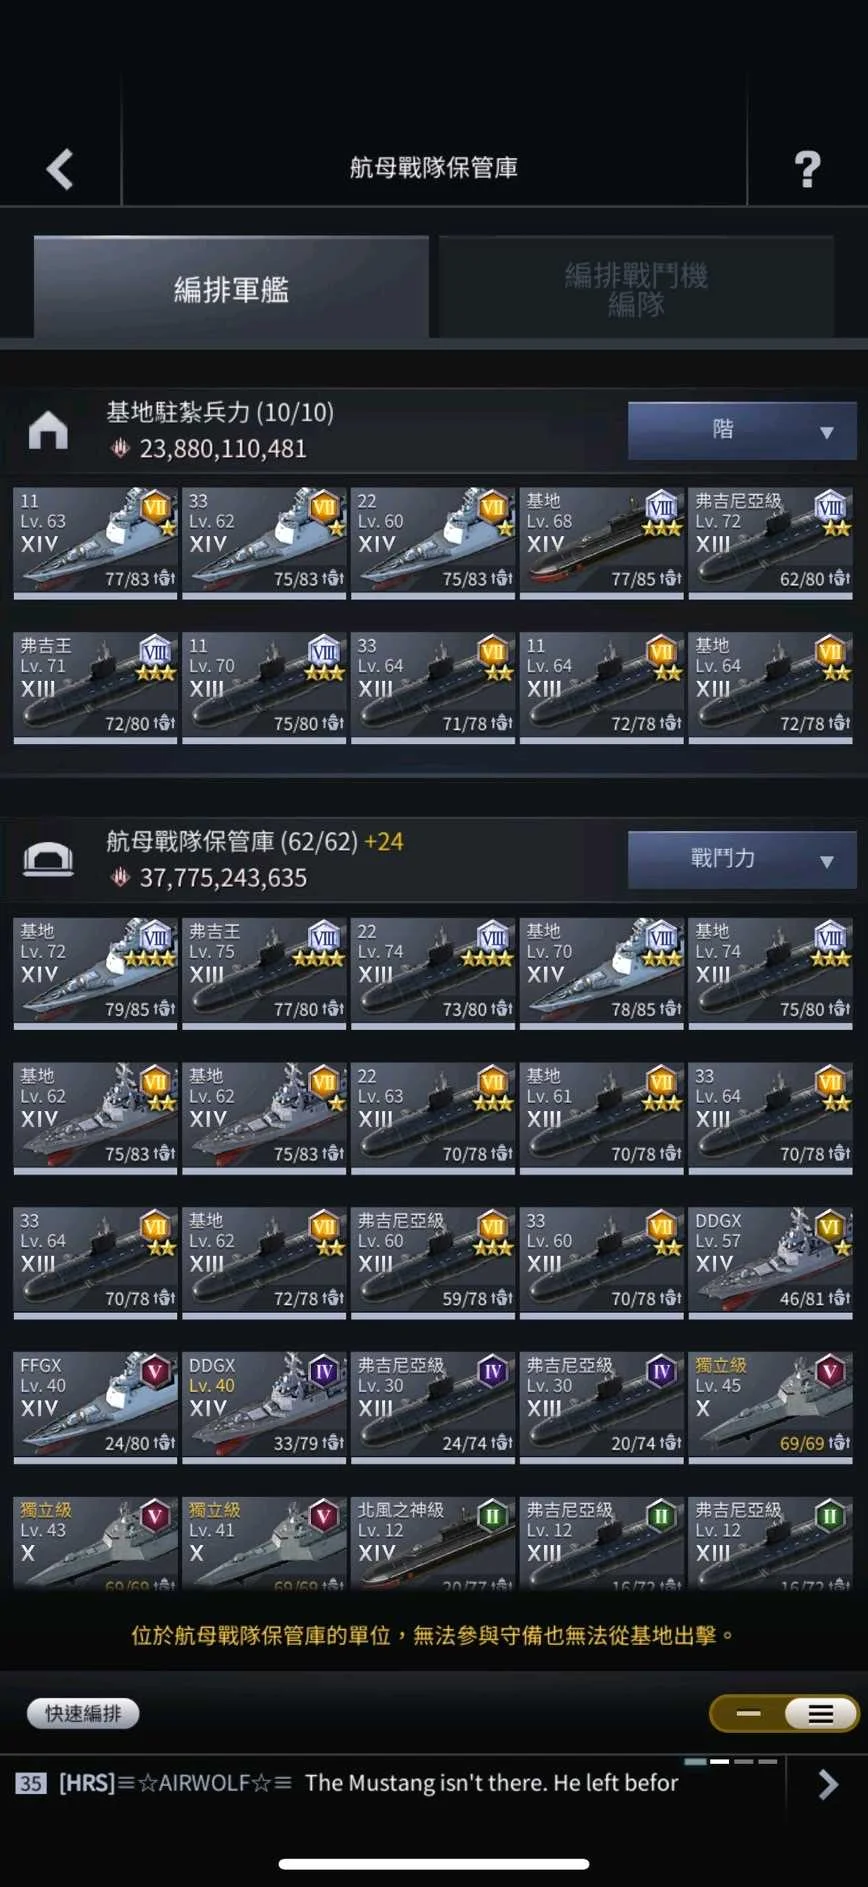Tap combat power icon beside 23,880,110,481

(120, 448)
